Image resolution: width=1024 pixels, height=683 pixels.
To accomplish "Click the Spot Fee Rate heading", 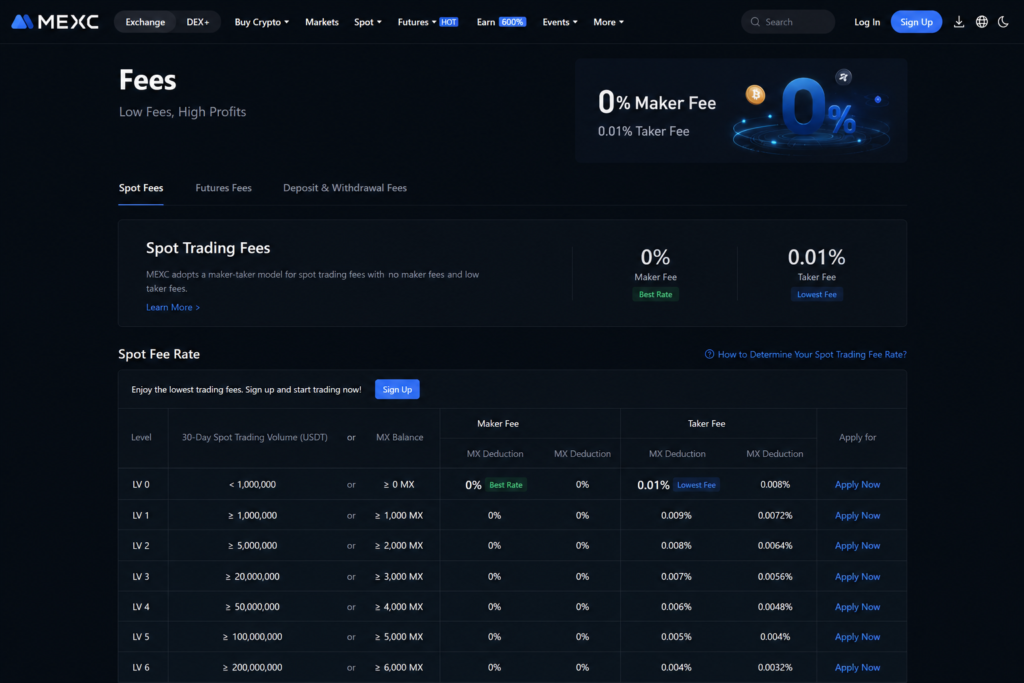I will pos(159,354).
